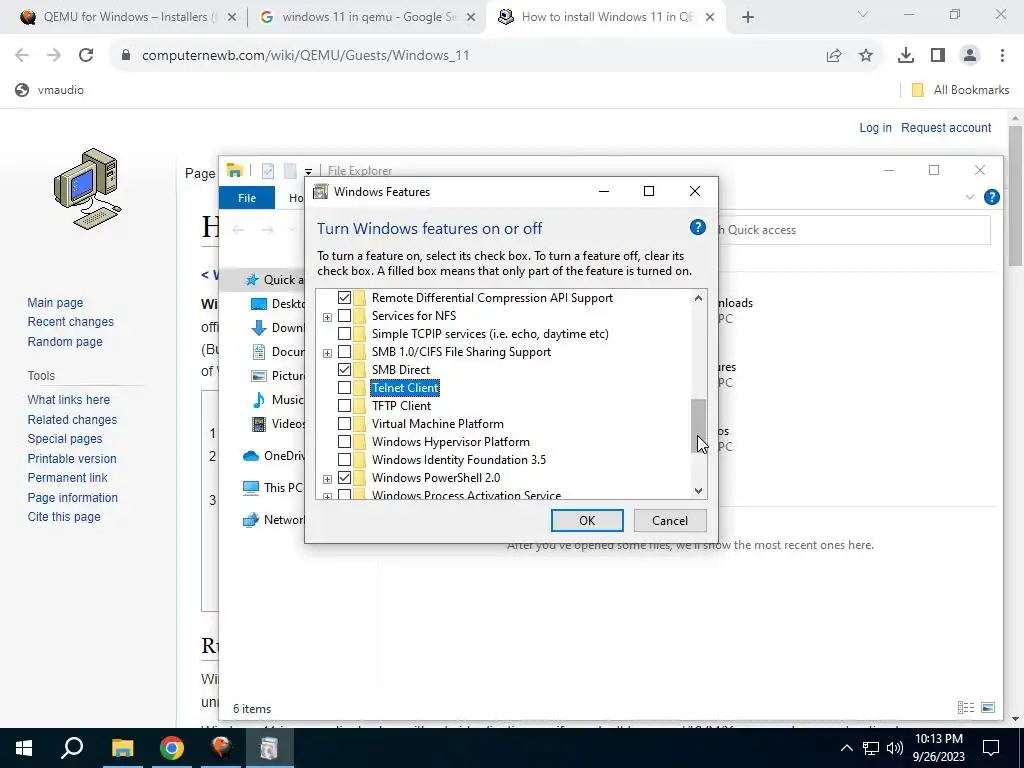Show hidden system tray icons

coord(846,748)
